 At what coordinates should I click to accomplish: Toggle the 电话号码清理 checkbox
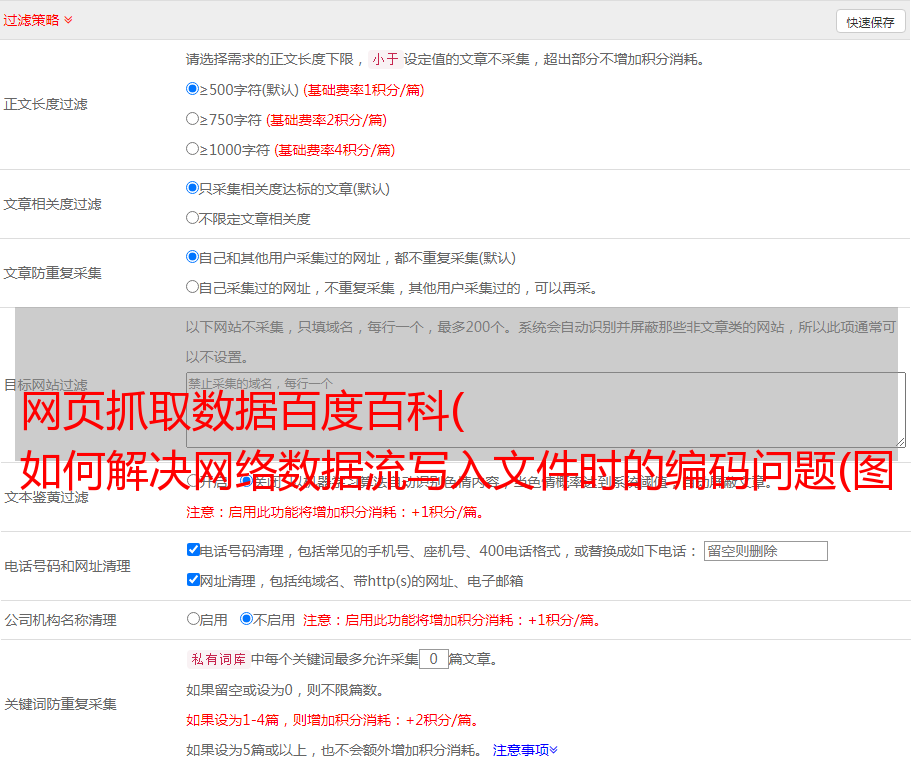click(x=194, y=550)
